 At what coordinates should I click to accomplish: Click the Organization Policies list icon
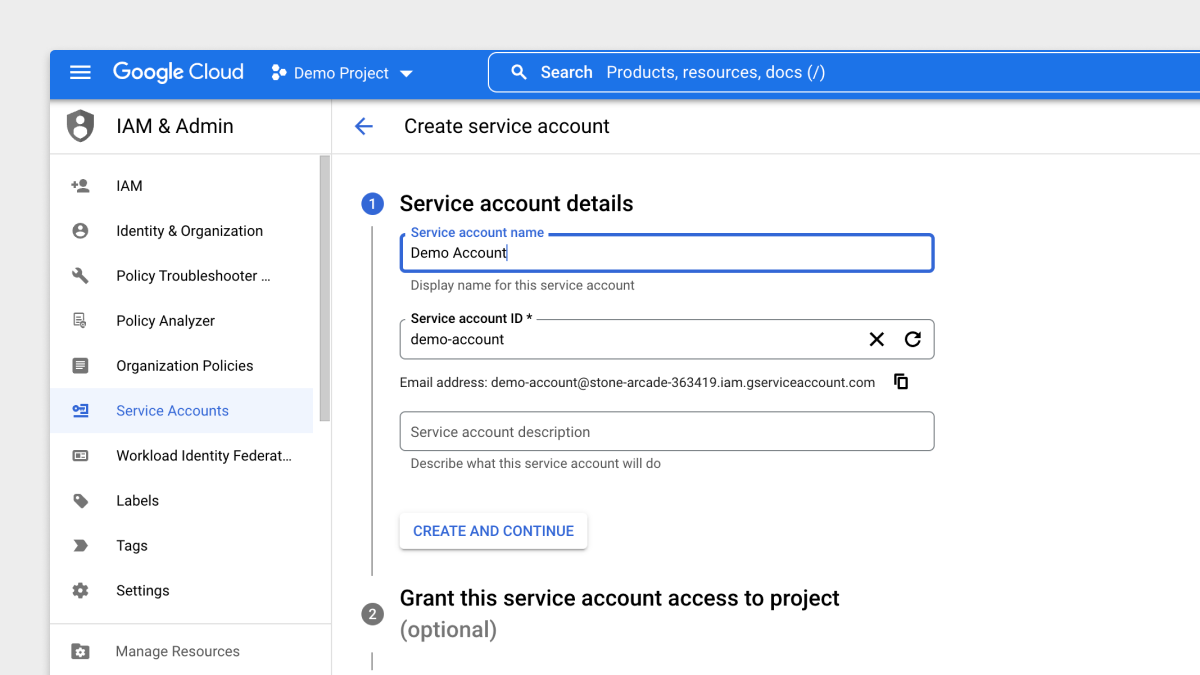coord(80,366)
